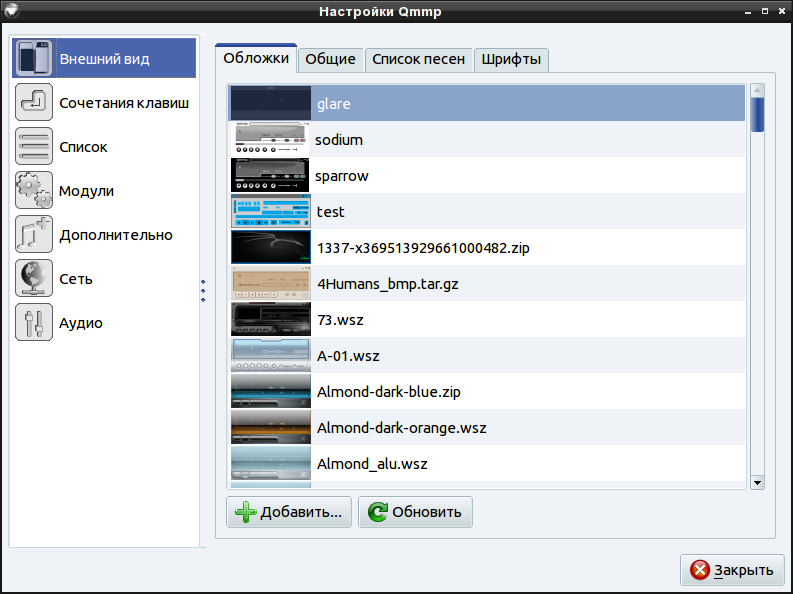Select the 'Сочетания клавиш' category text

[x=124, y=103]
